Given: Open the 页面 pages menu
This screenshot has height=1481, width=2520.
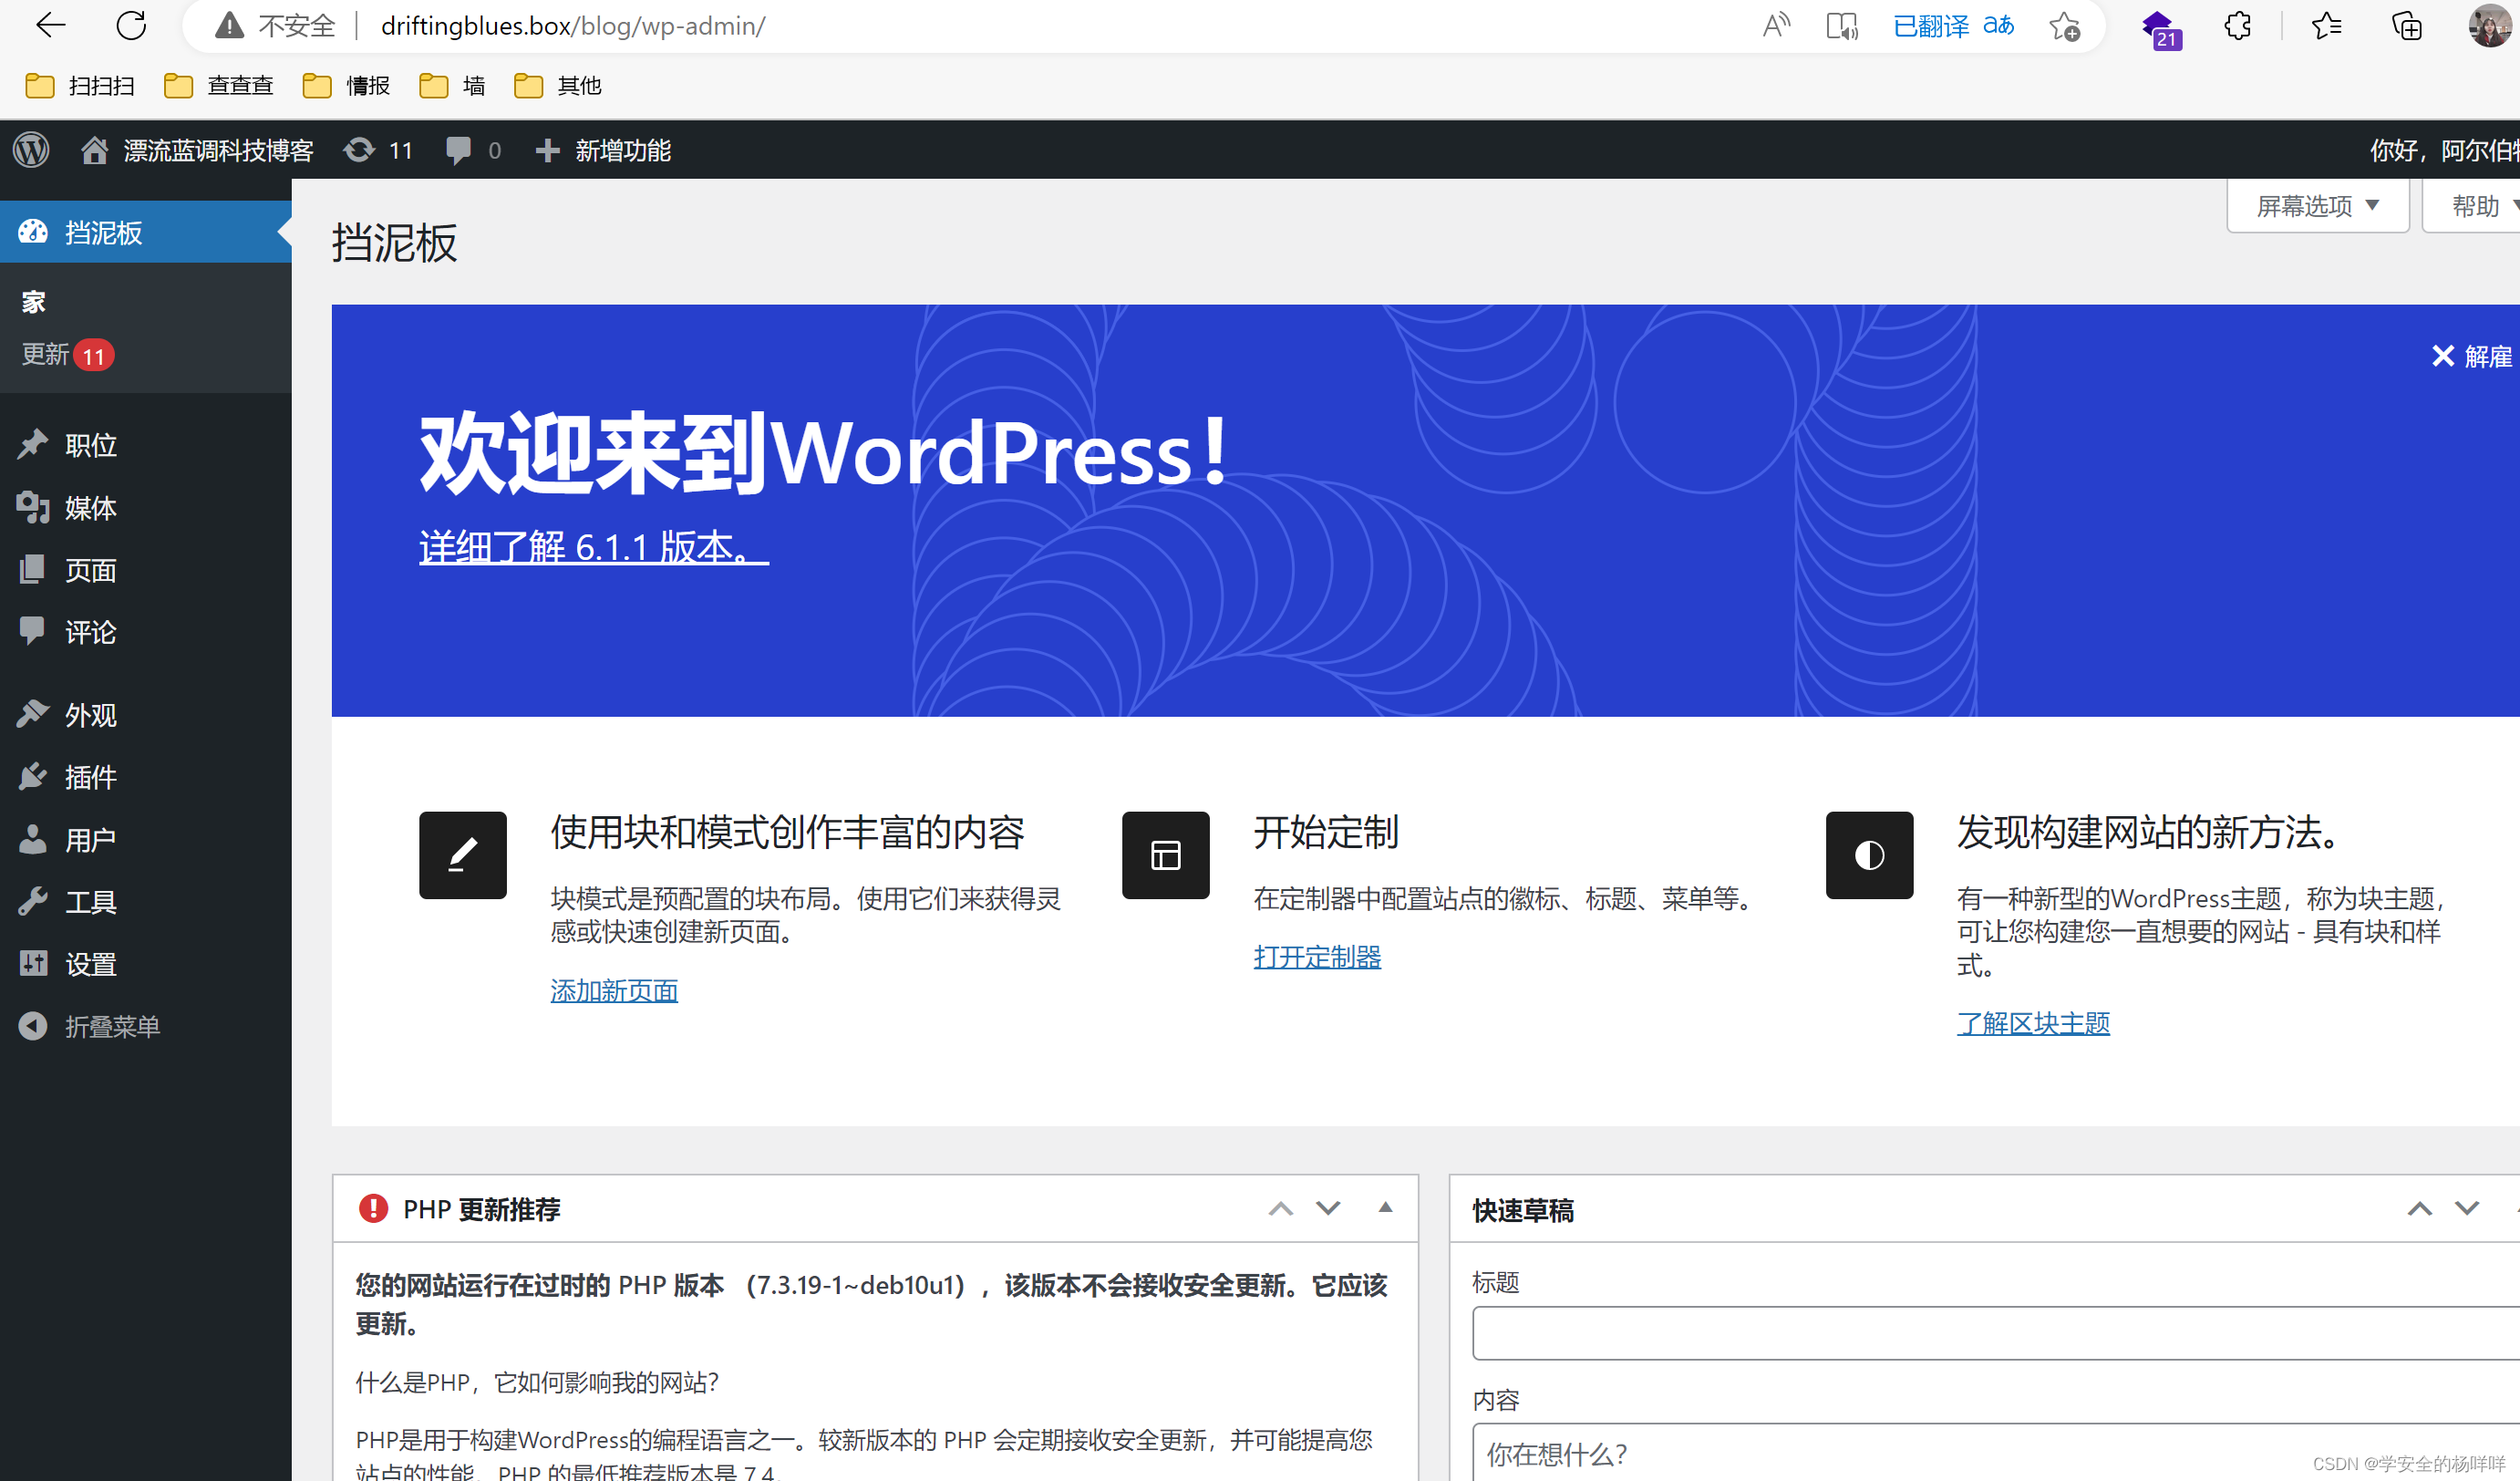Looking at the screenshot, I should coord(146,570).
